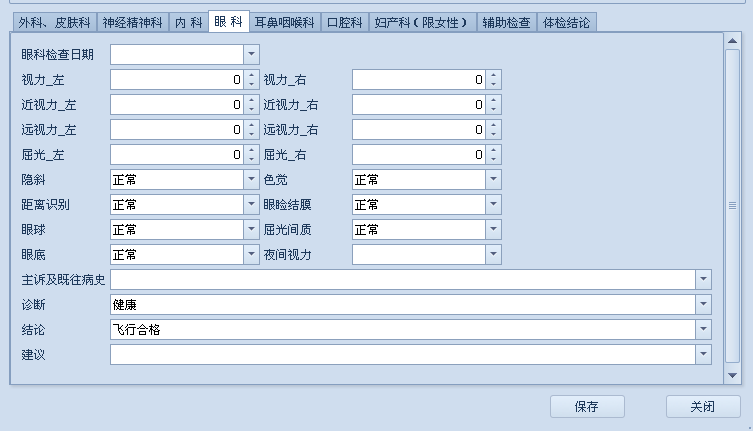Click the 视力_右 value field
753x431 pixels.
click(x=419, y=79)
